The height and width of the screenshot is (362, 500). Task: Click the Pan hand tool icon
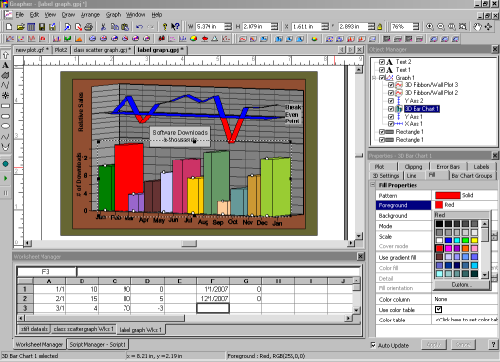pos(478,27)
